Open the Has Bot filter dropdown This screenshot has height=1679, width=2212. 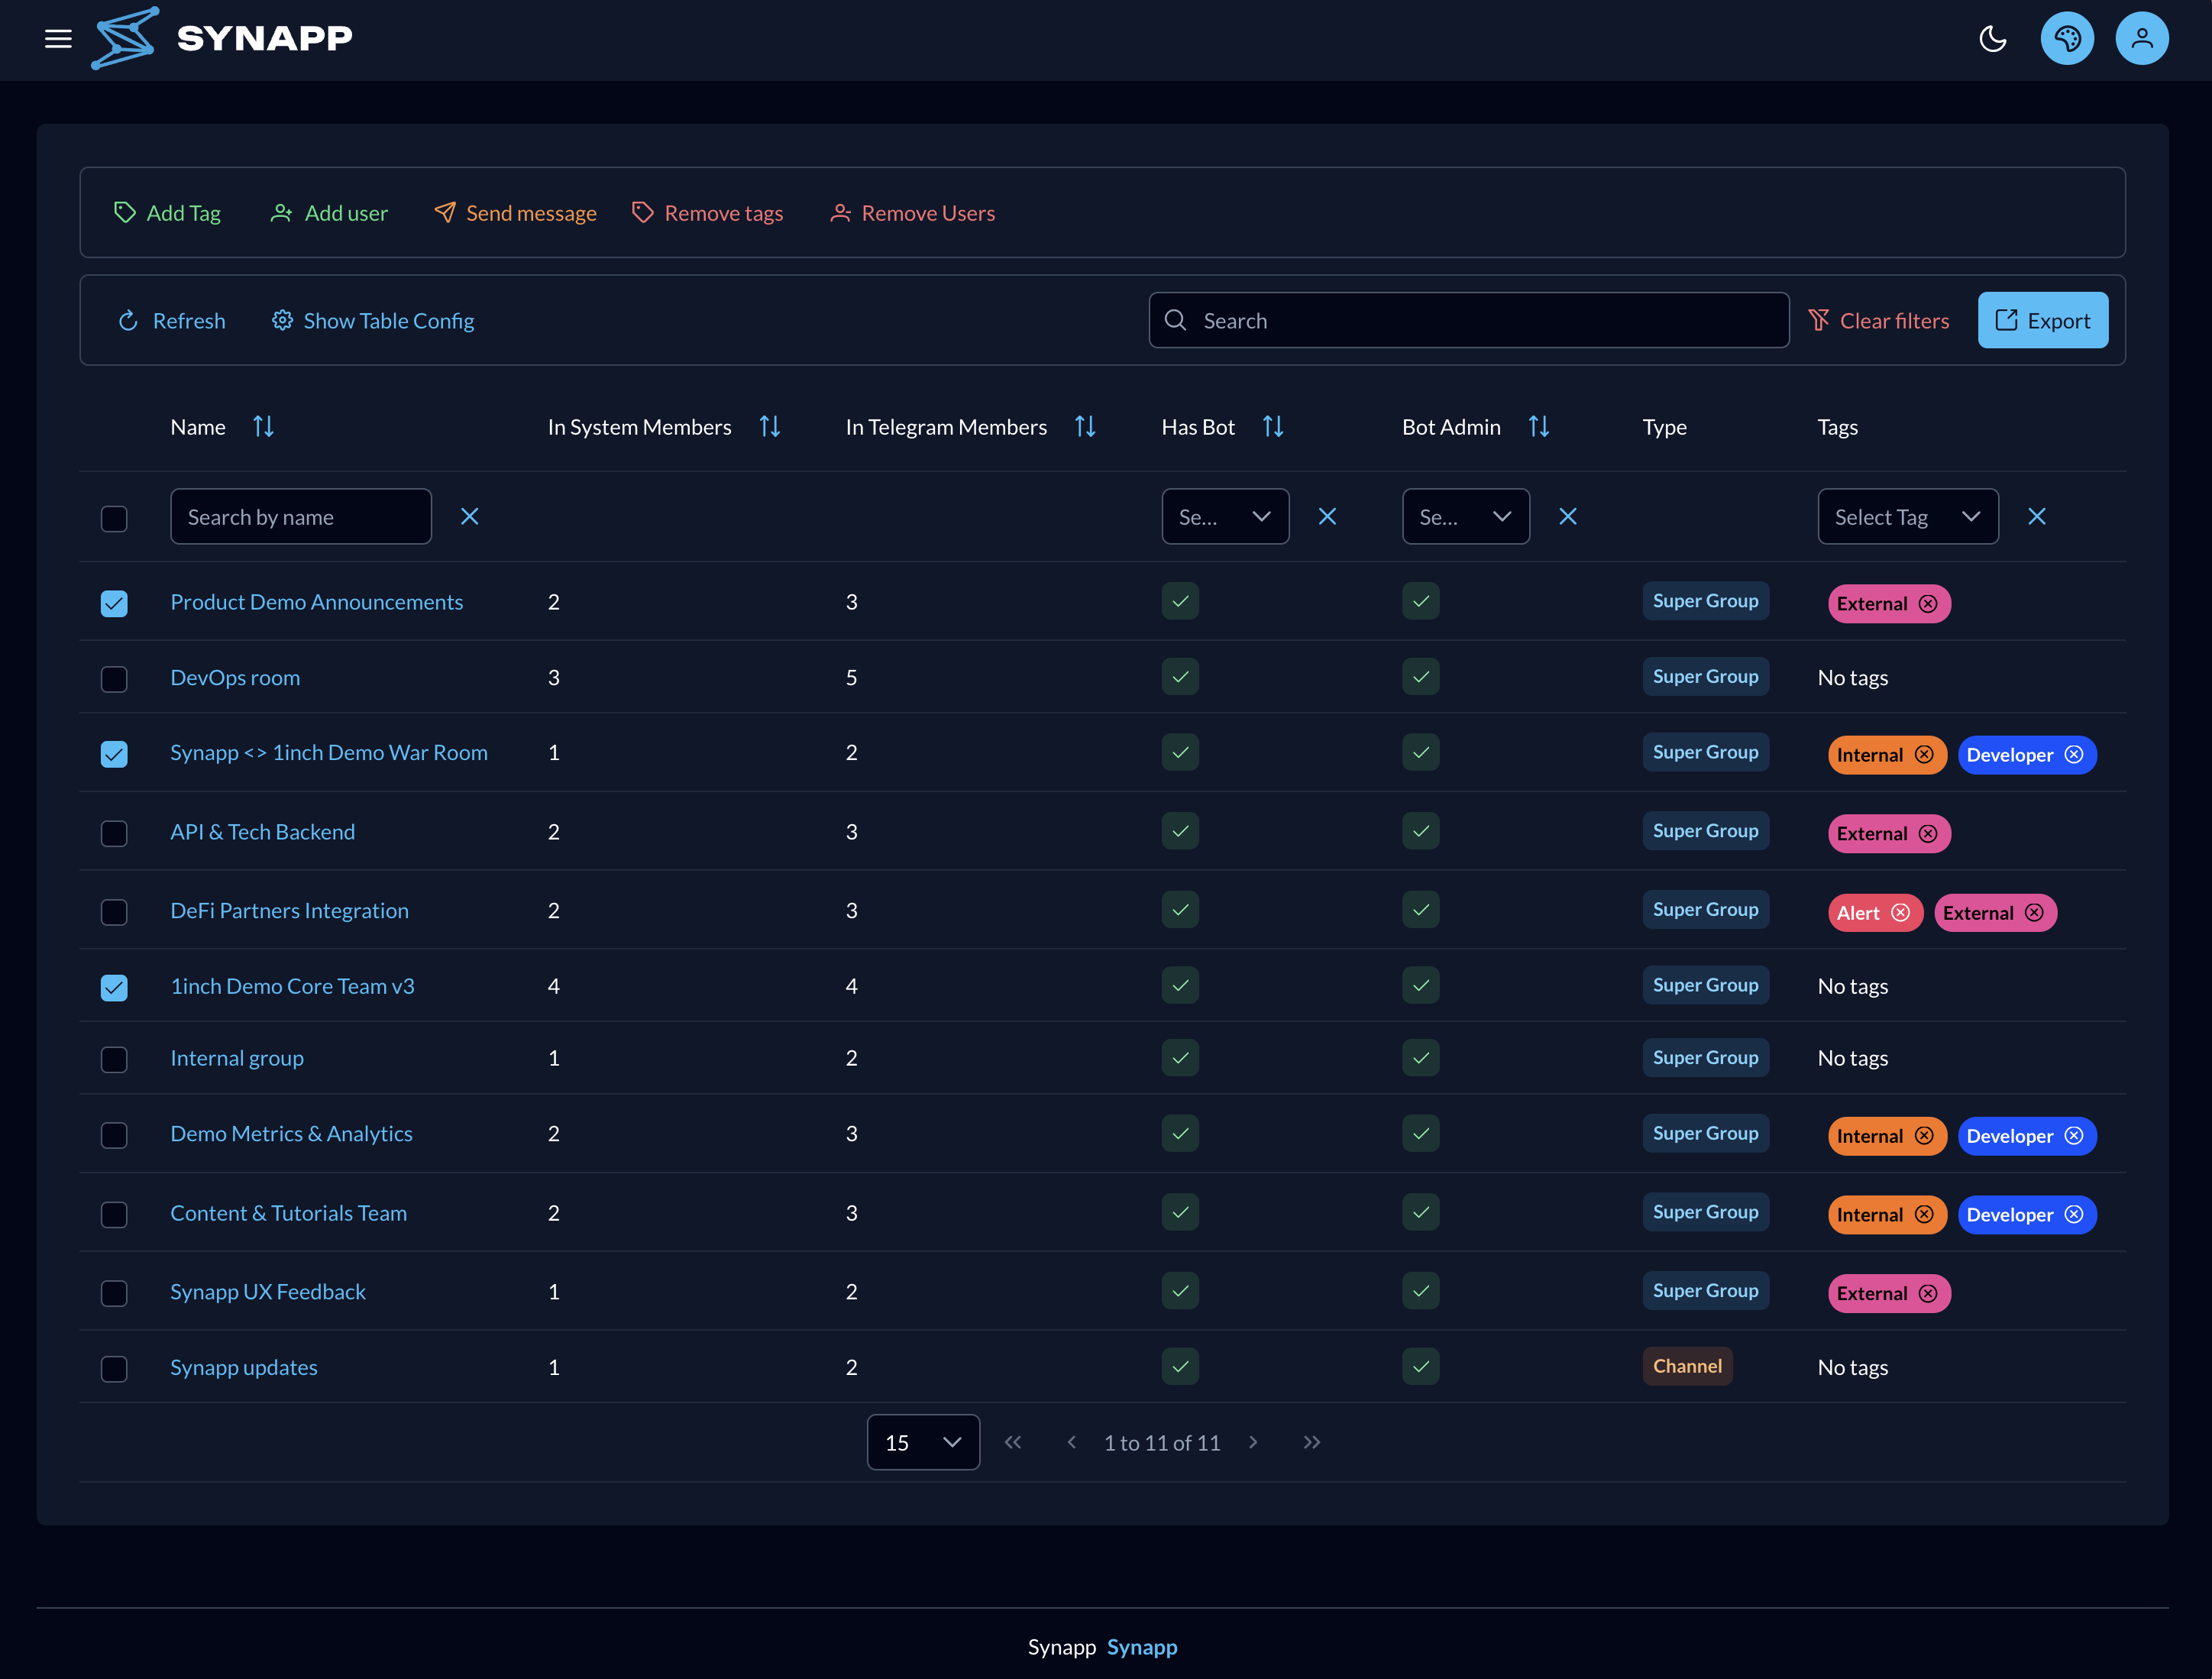click(1225, 516)
